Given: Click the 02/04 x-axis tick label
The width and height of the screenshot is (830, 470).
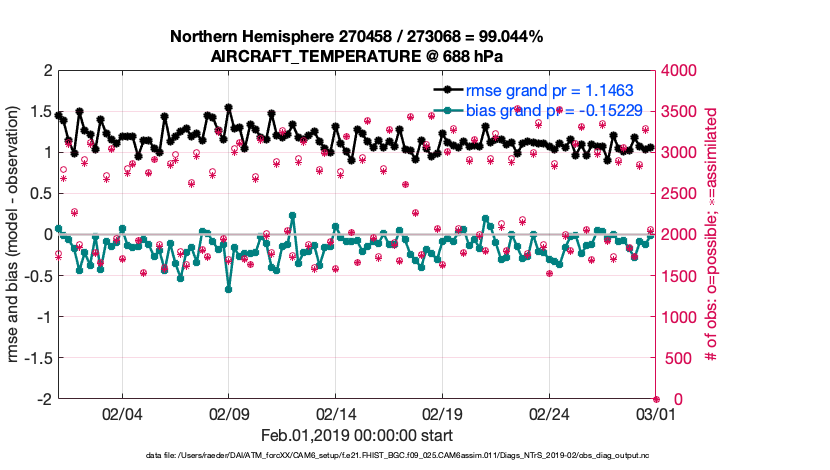Looking at the screenshot, I should [x=122, y=413].
